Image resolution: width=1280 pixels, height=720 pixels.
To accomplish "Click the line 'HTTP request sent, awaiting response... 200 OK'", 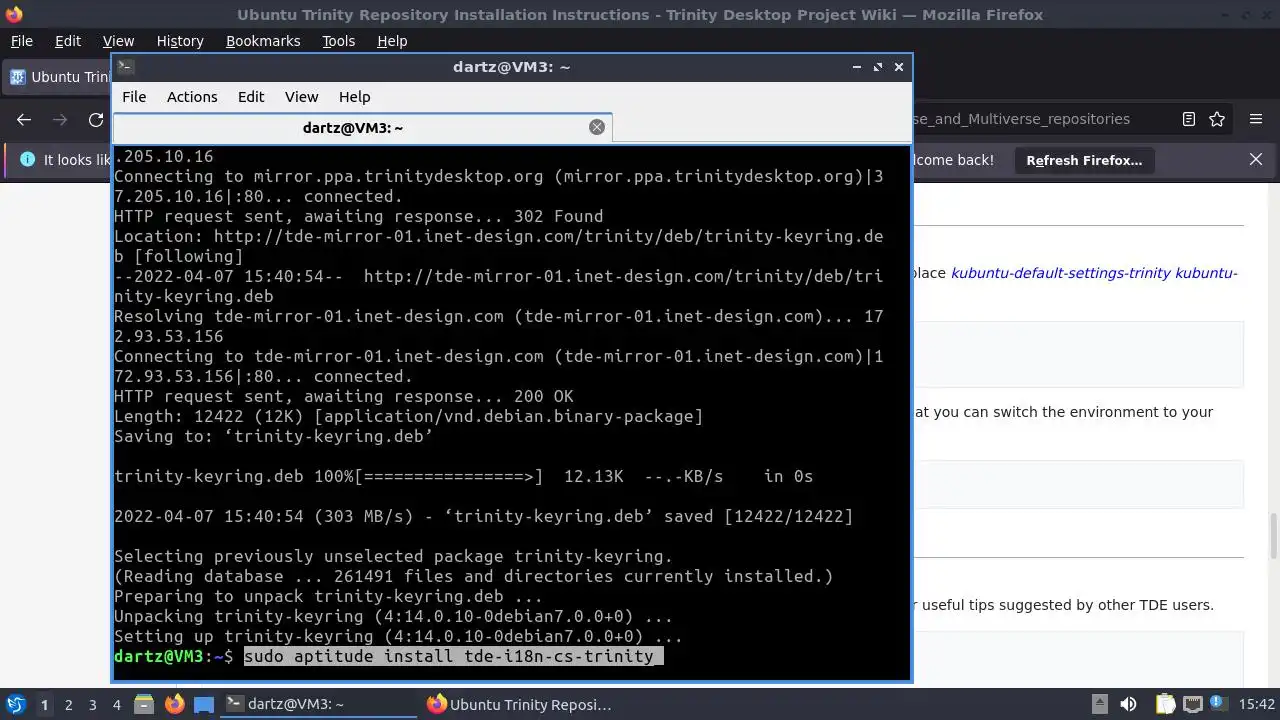I will pos(344,396).
